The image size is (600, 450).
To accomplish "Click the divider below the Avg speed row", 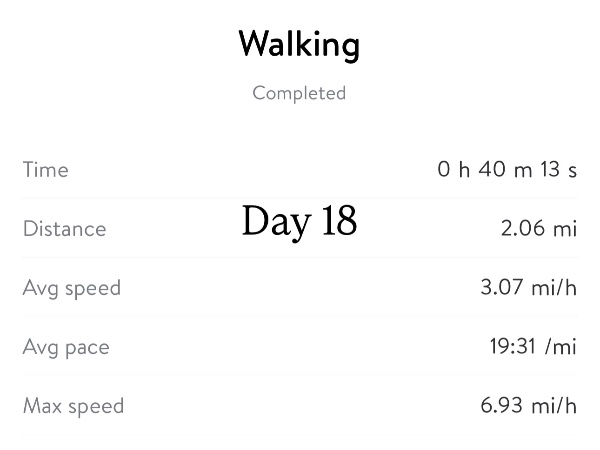I will point(299,316).
